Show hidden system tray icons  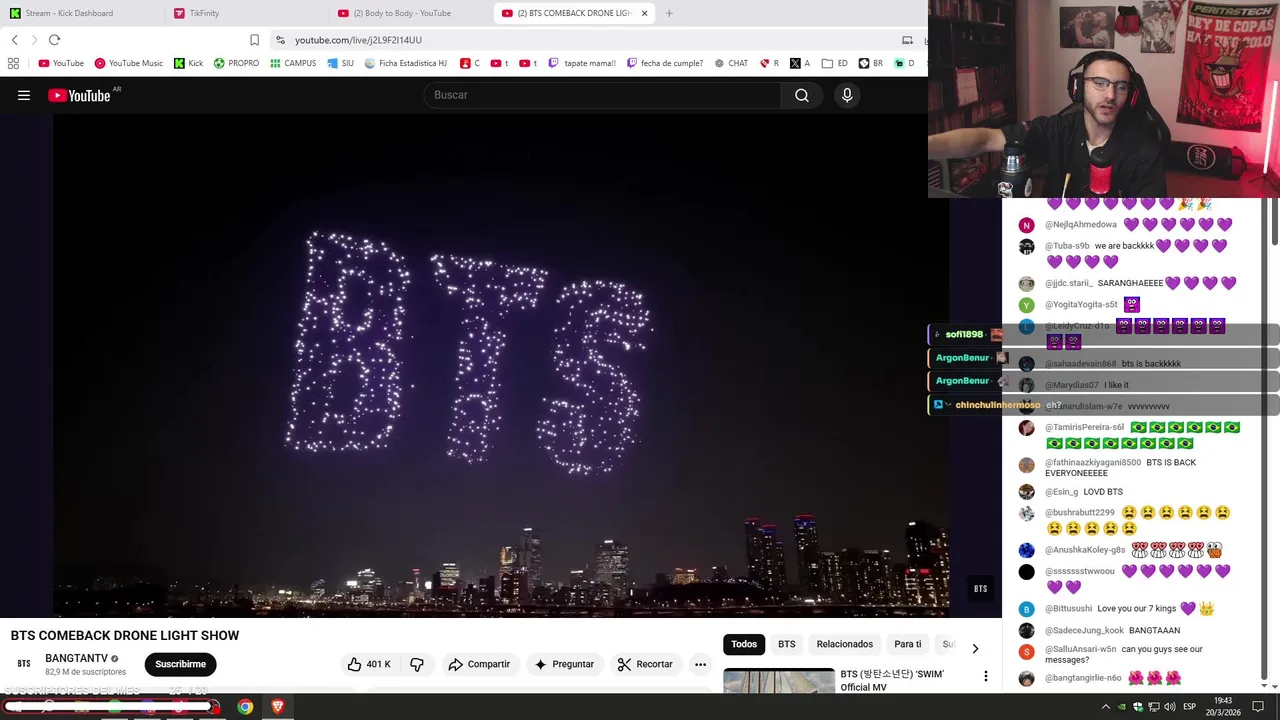(1105, 707)
